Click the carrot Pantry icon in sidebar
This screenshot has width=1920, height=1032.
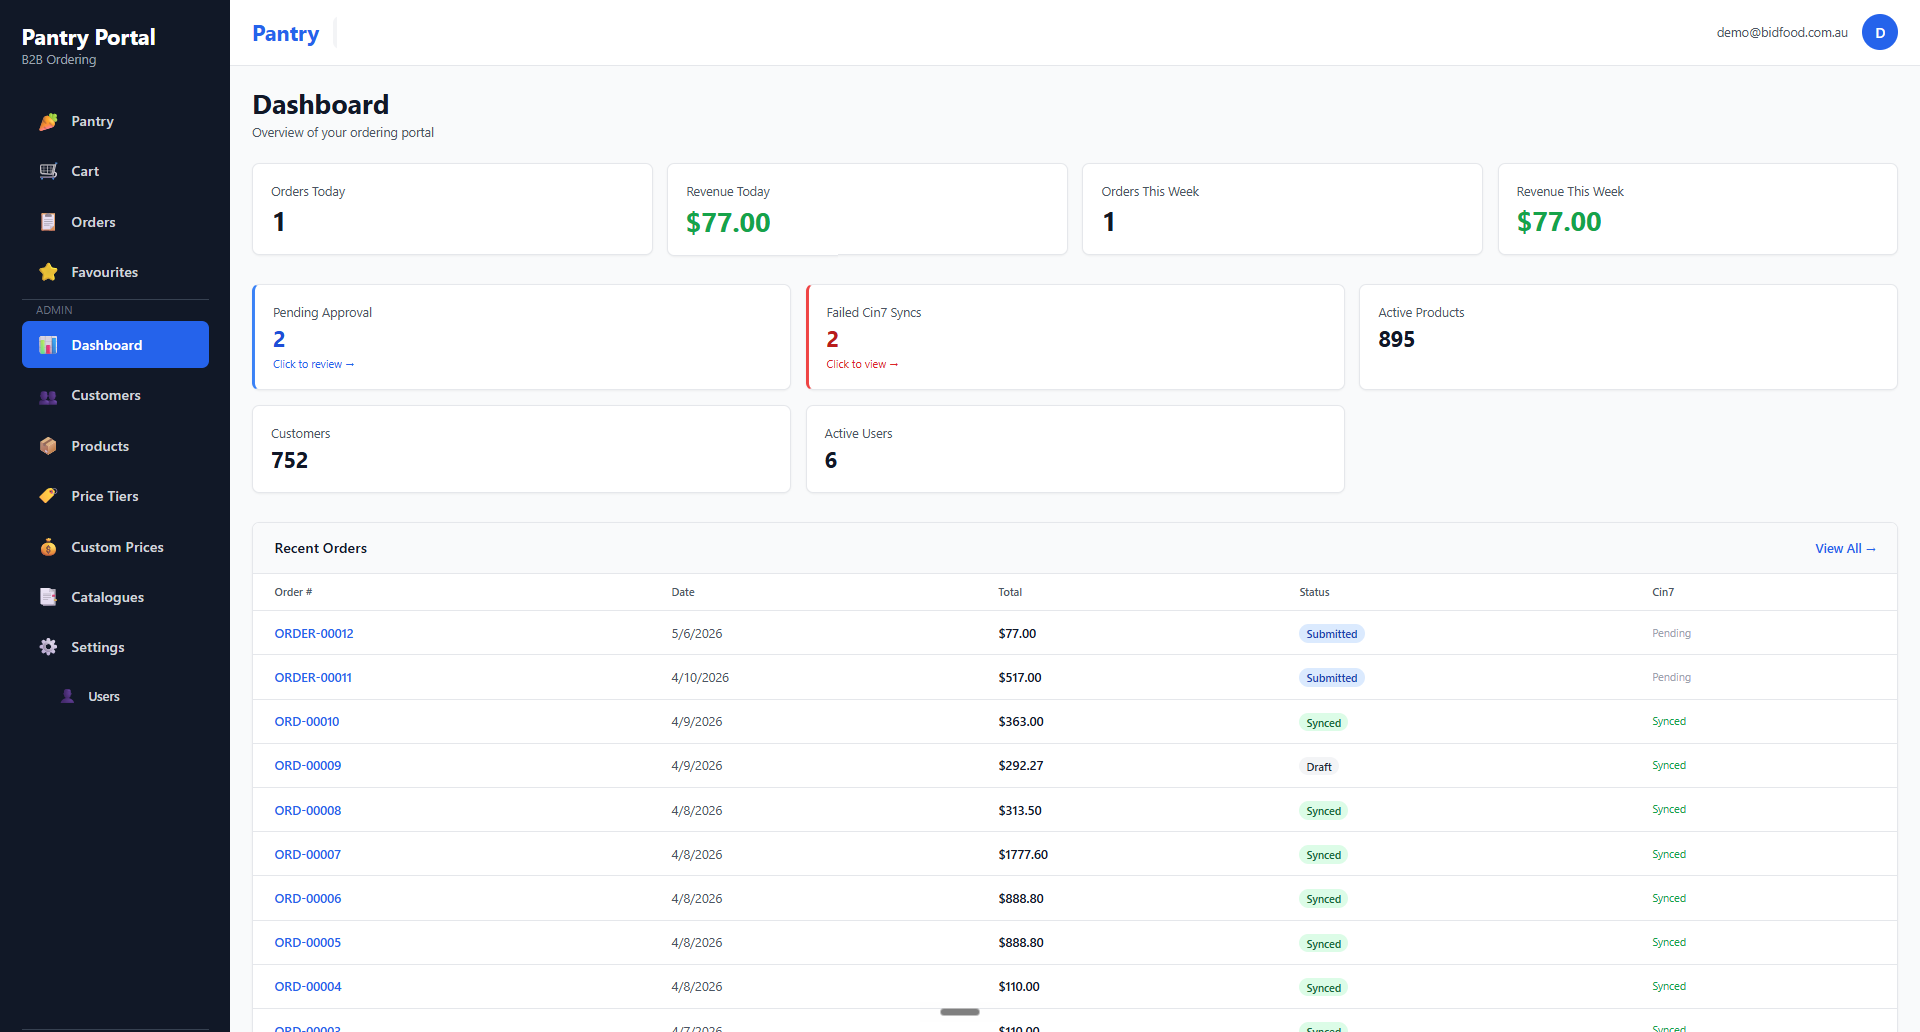click(x=48, y=121)
